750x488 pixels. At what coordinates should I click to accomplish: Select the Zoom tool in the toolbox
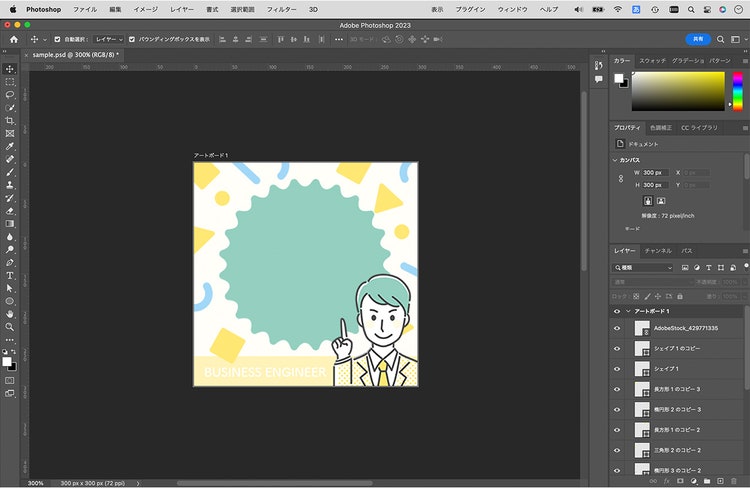10,327
